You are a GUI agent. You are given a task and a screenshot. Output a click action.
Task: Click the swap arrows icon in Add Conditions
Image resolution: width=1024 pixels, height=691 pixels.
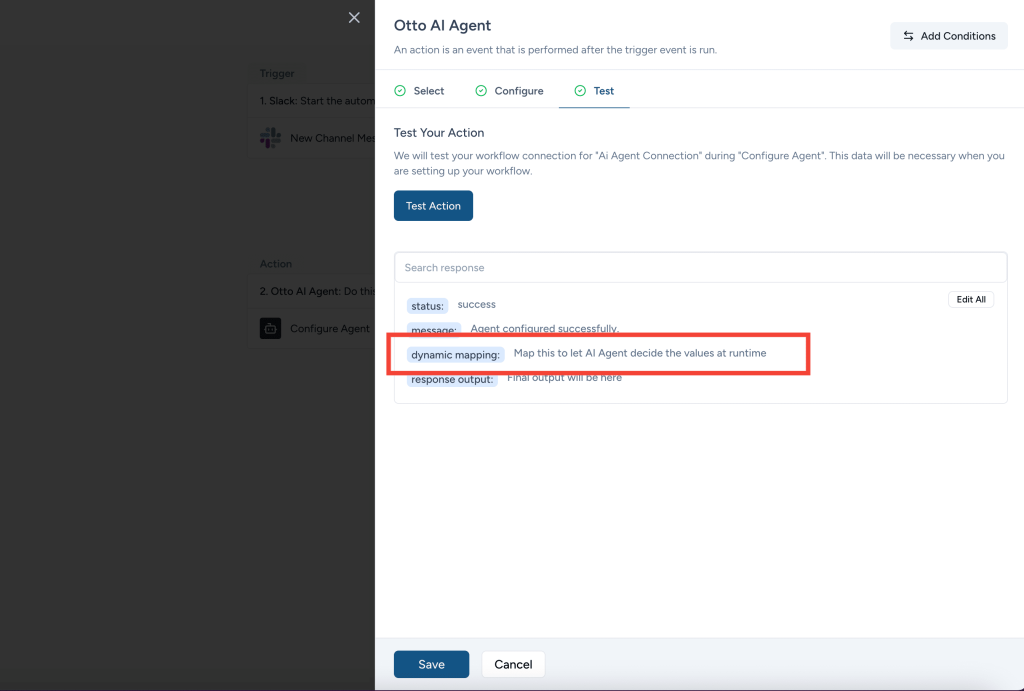click(x=908, y=36)
